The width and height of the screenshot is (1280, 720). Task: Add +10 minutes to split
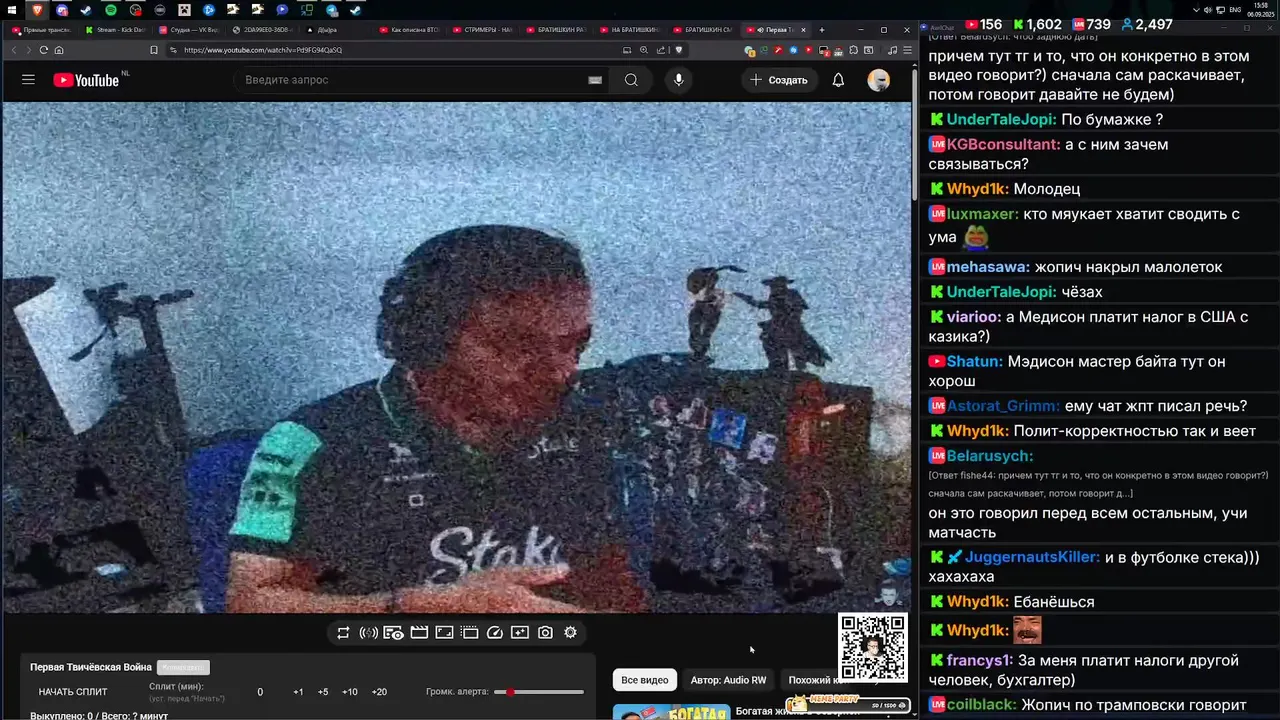pos(350,692)
